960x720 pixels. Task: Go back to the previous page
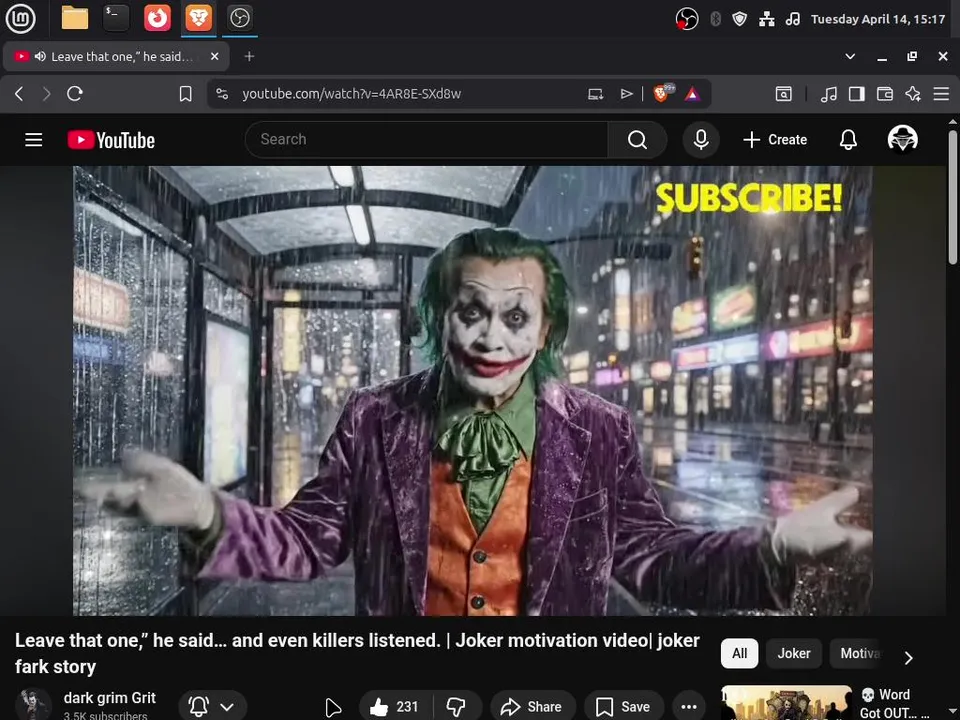(x=19, y=94)
